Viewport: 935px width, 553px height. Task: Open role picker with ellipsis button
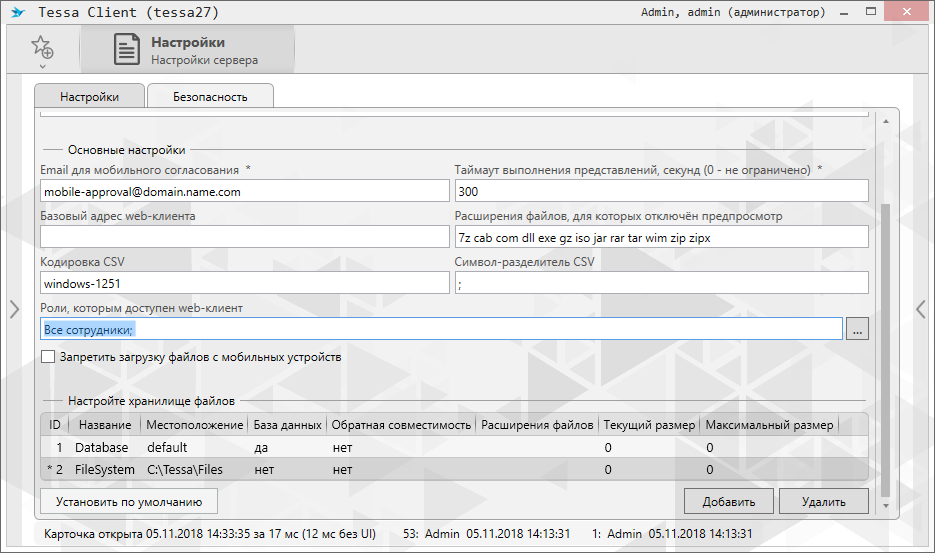pyautogui.click(x=857, y=330)
